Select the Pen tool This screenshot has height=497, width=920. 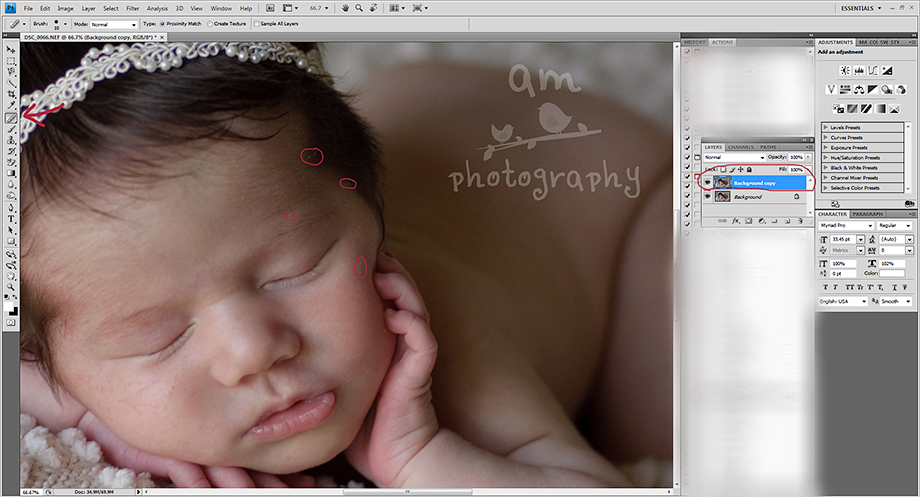(x=11, y=208)
